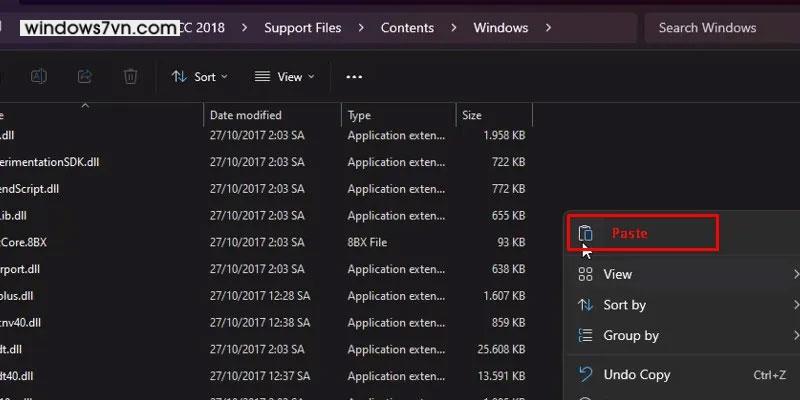
Task: Click the Share icon in the toolbar
Action: point(85,76)
